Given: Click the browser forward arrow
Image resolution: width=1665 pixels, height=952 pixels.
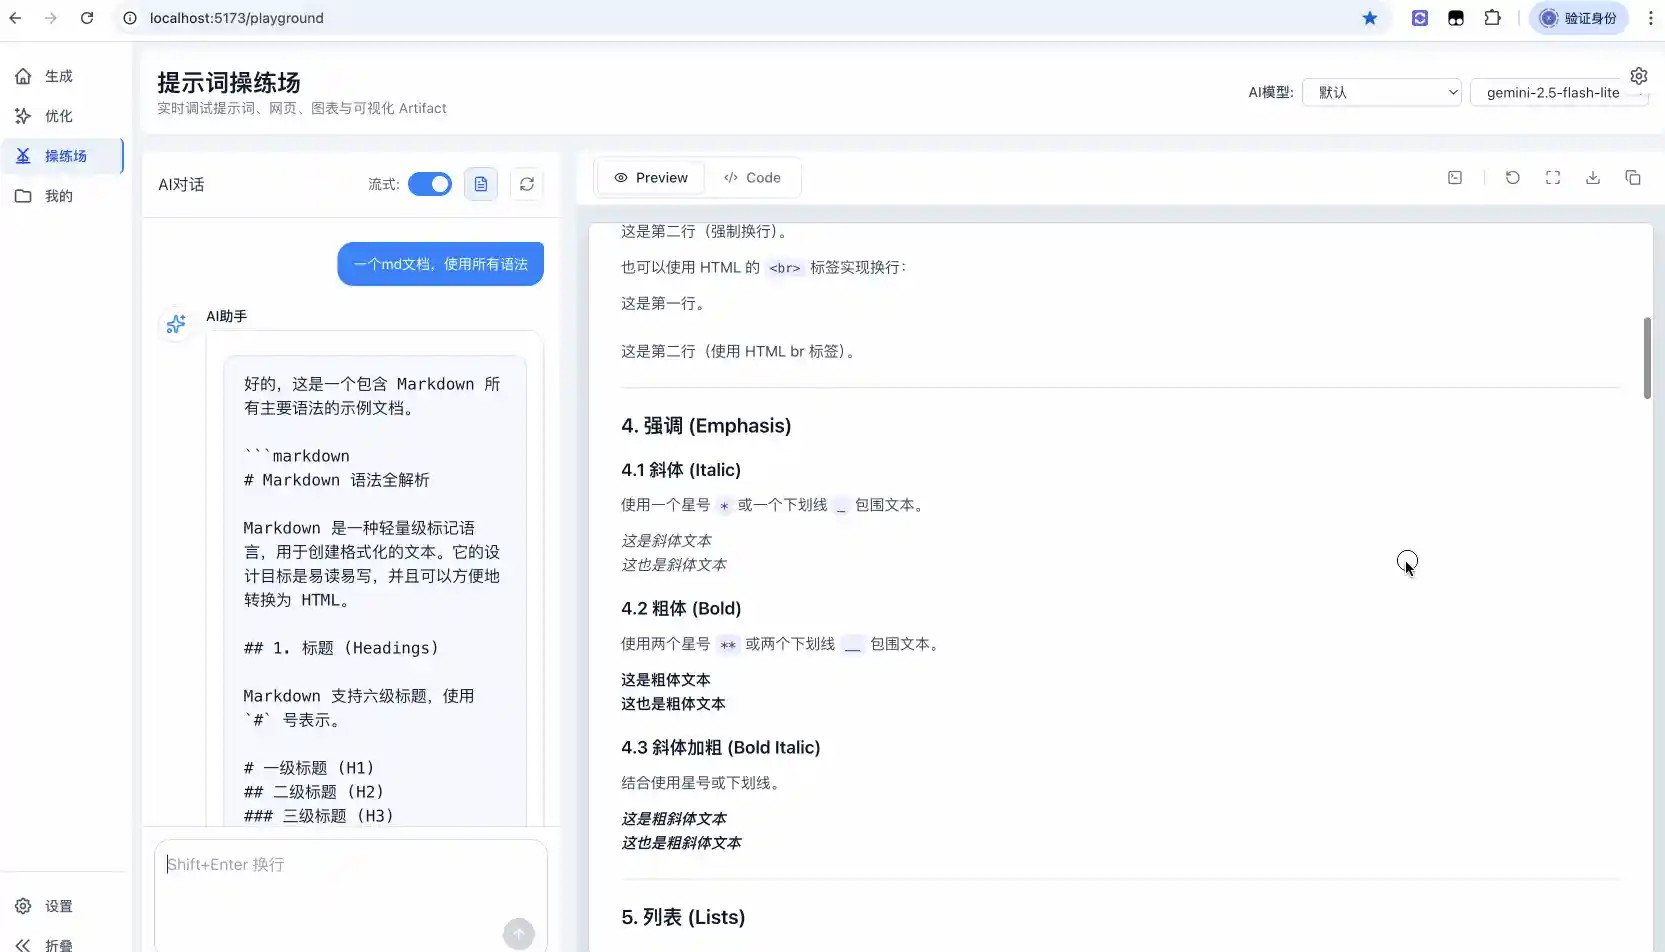Looking at the screenshot, I should [x=51, y=18].
